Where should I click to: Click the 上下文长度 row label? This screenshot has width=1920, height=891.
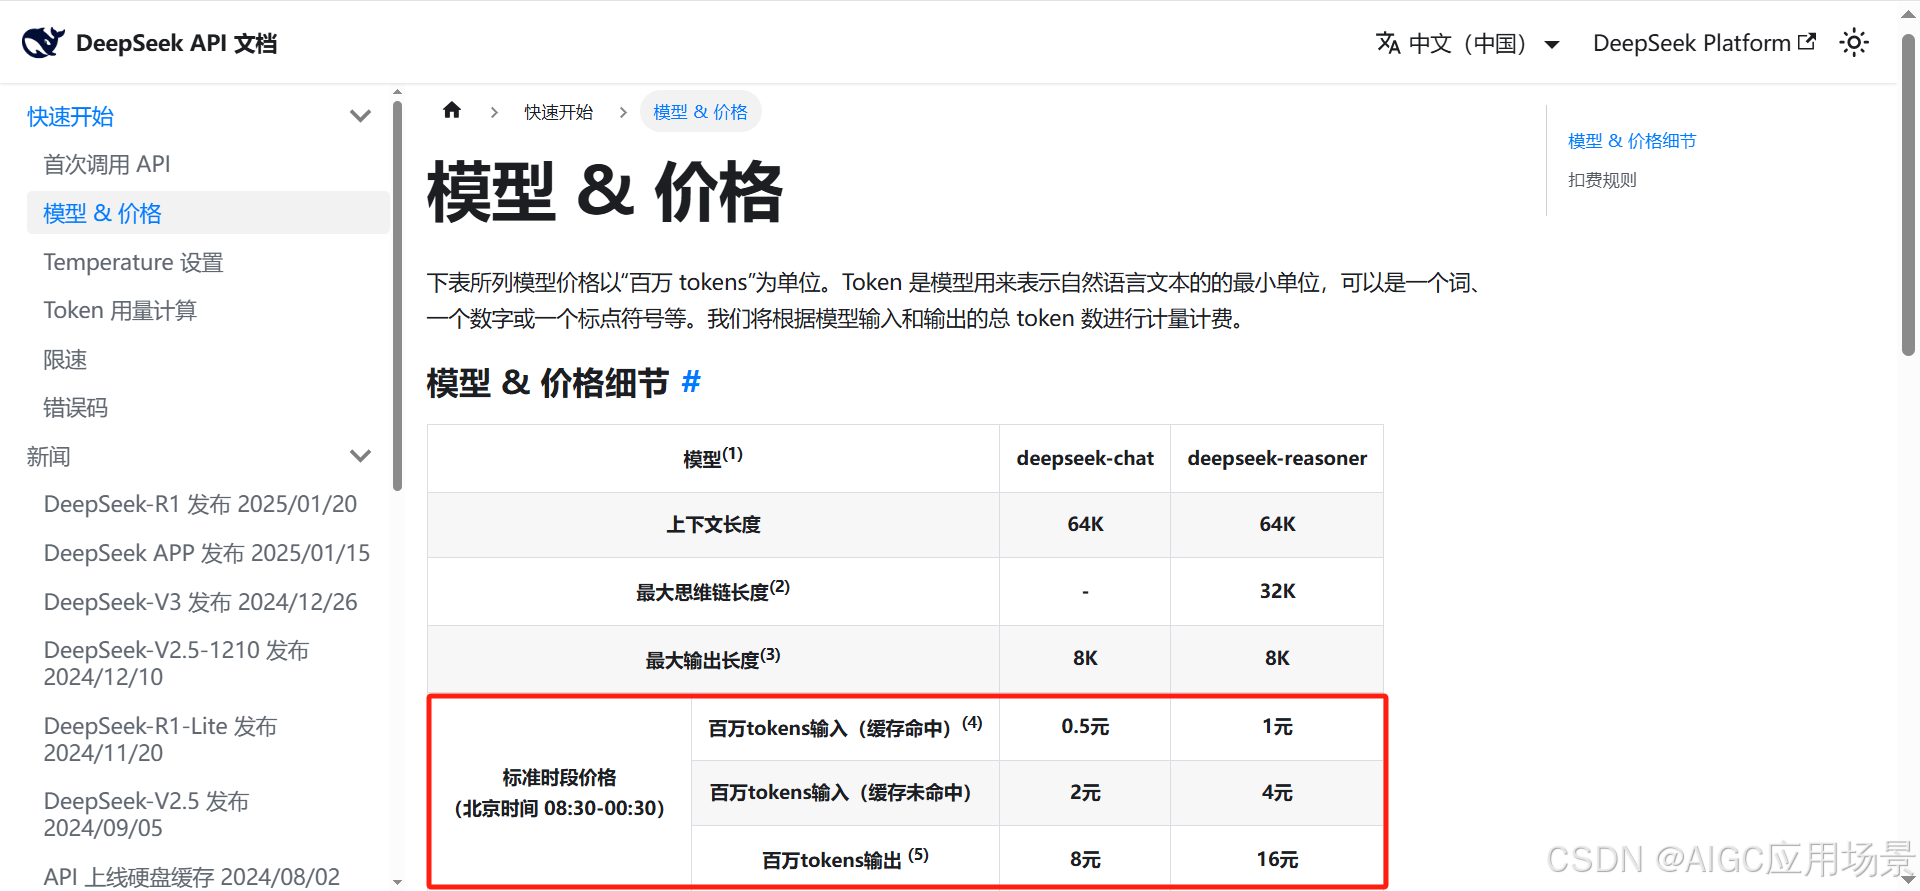pyautogui.click(x=713, y=524)
